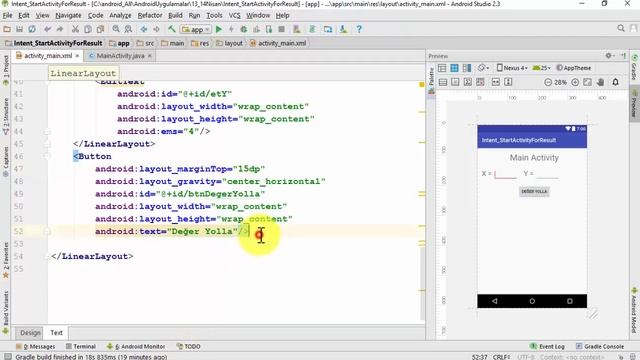The image size is (640, 360).
Task: Open the Palette side tab in preview
Action: coord(431,80)
